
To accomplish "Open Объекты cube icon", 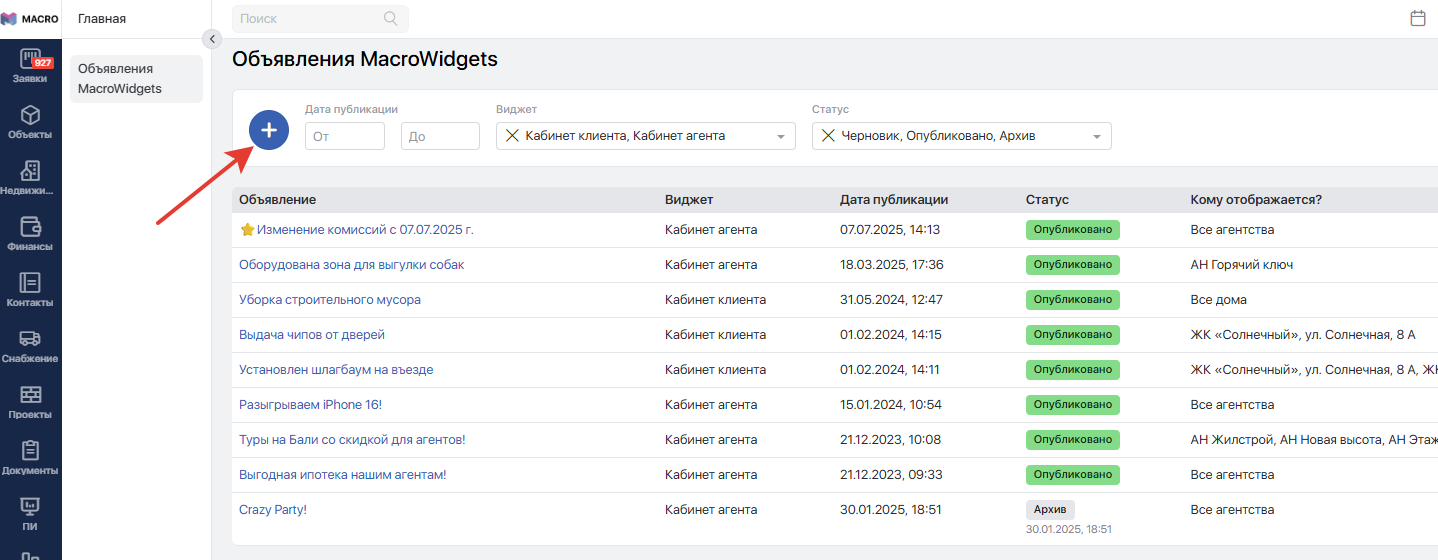I will (x=30, y=121).
